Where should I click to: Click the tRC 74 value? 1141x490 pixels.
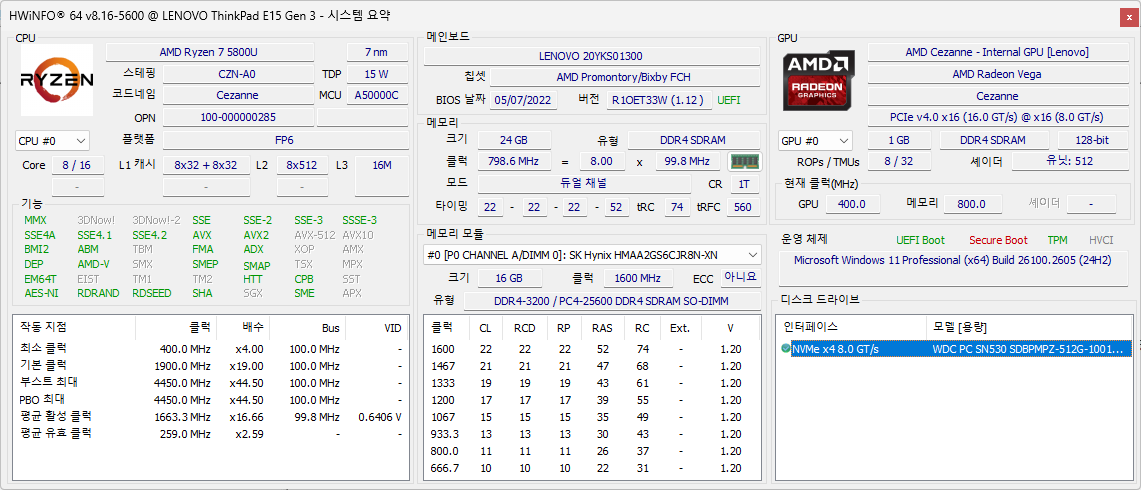(677, 208)
